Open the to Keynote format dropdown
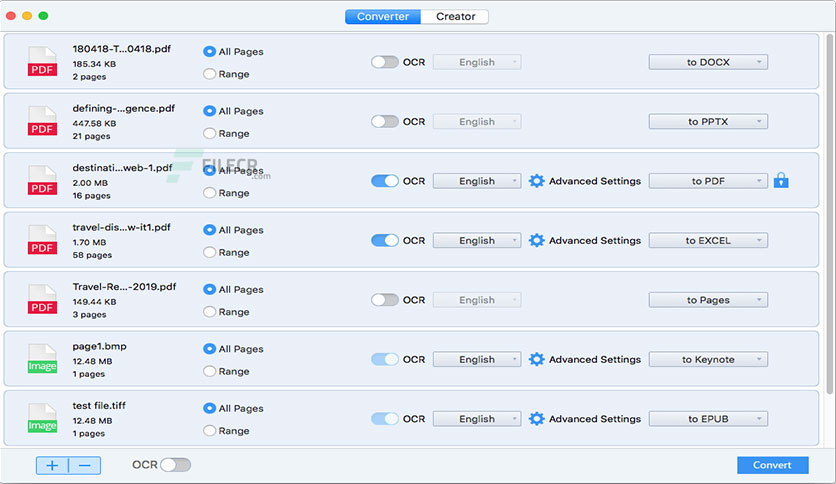 click(x=708, y=359)
